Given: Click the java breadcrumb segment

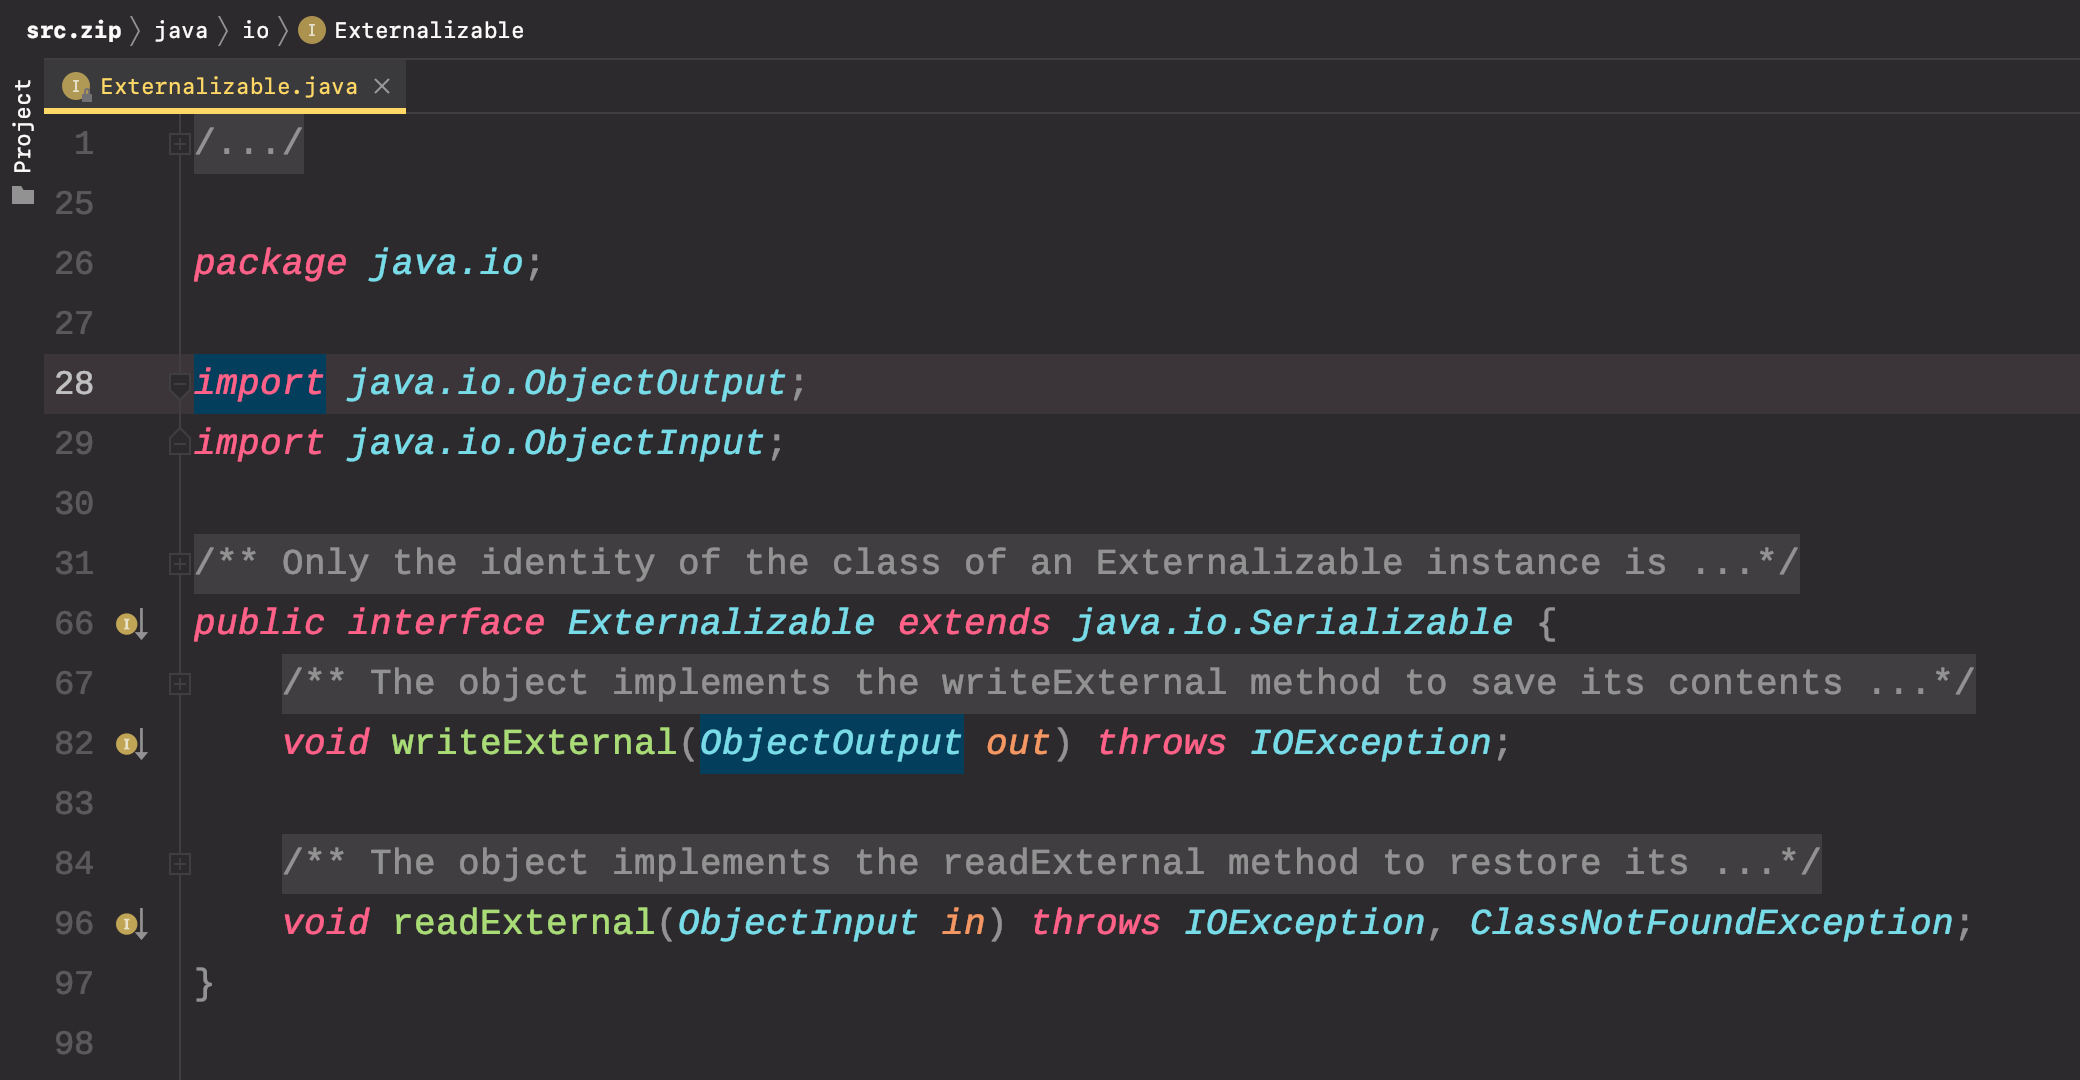Looking at the screenshot, I should (x=181, y=31).
